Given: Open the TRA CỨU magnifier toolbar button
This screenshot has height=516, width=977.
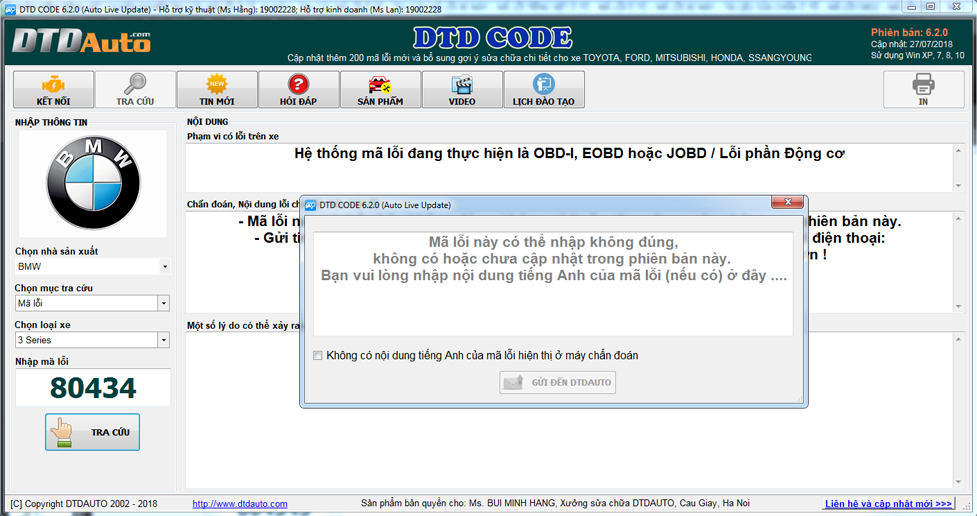Looking at the screenshot, I should pyautogui.click(x=135, y=90).
